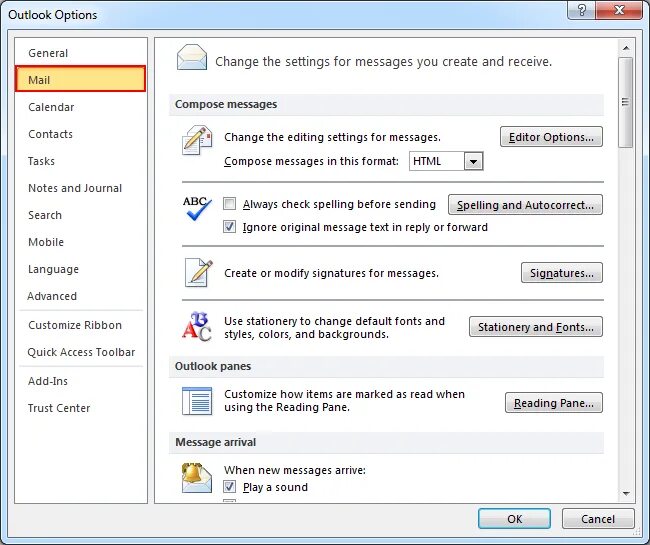The width and height of the screenshot is (650, 545).
Task: Open the Mobile options category
Action: pyautogui.click(x=80, y=242)
